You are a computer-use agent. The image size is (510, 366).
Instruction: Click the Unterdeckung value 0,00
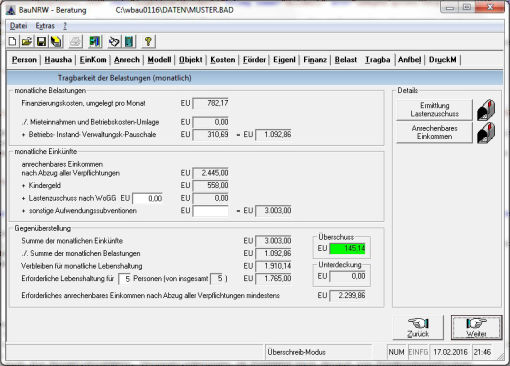pos(347,276)
